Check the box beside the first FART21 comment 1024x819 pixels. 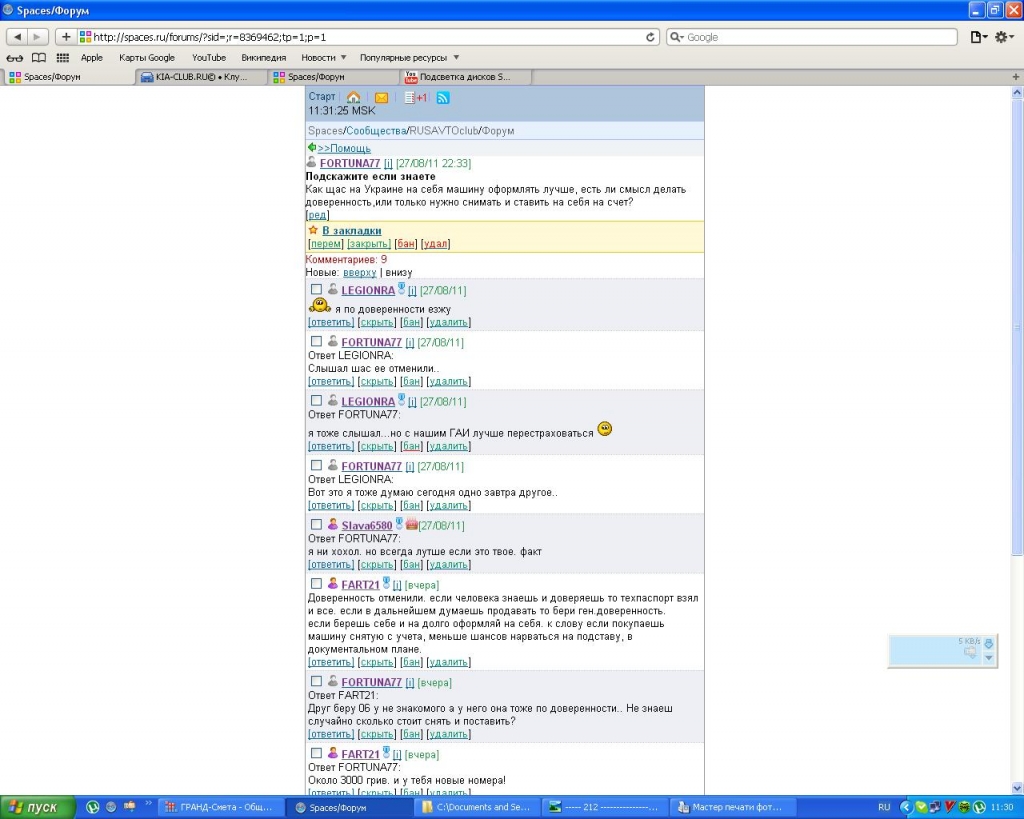pos(316,584)
